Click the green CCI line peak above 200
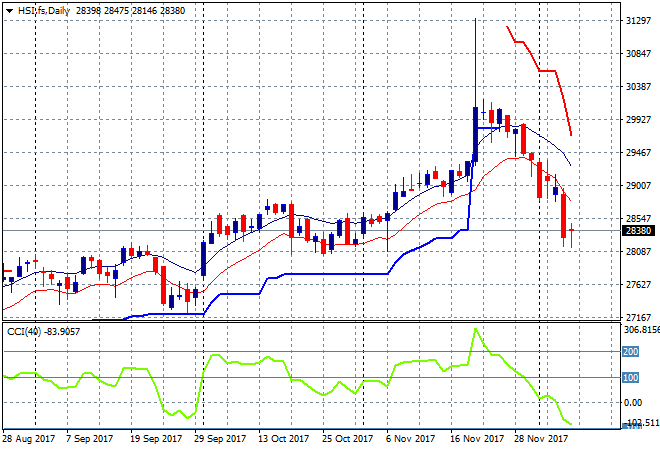The image size is (660, 450). pyautogui.click(x=476, y=329)
